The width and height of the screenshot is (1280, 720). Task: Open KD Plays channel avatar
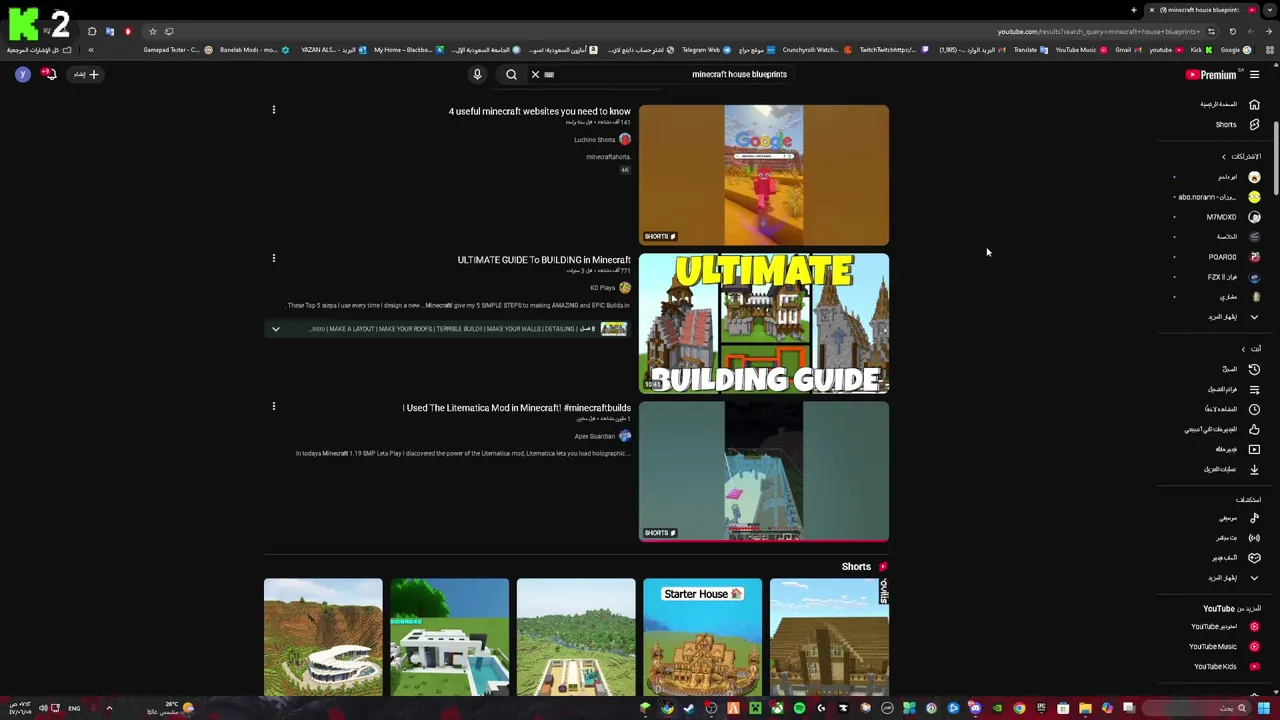[625, 288]
